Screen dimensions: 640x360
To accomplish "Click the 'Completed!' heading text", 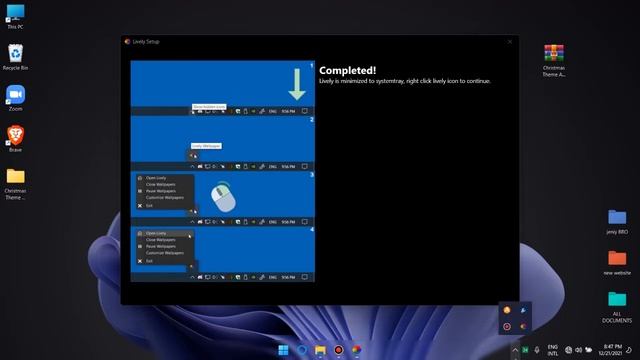I will (347, 70).
